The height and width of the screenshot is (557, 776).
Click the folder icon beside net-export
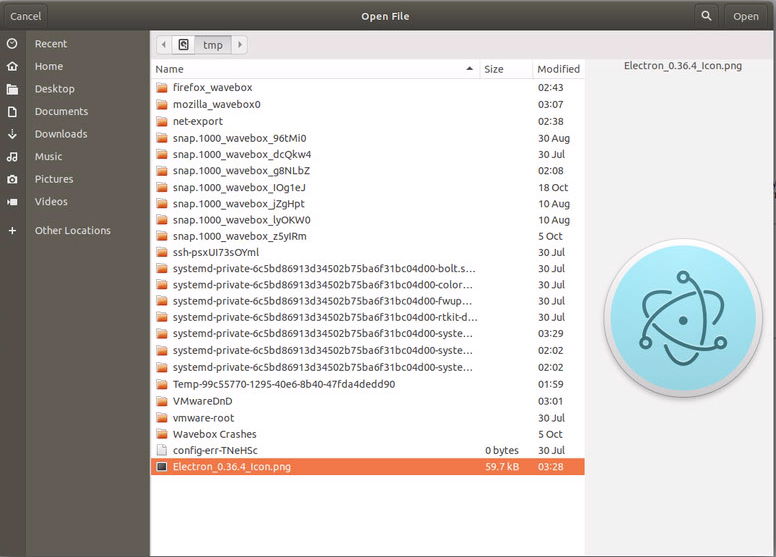point(162,121)
